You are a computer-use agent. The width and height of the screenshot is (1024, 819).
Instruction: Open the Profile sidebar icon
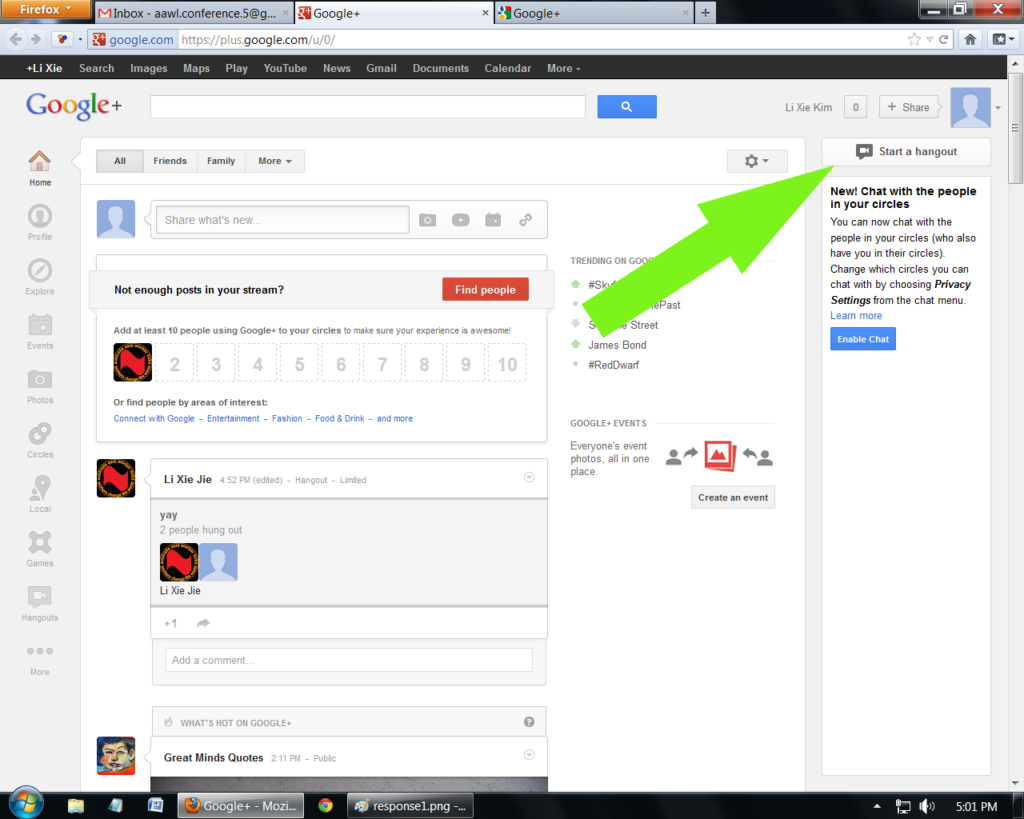coord(40,216)
